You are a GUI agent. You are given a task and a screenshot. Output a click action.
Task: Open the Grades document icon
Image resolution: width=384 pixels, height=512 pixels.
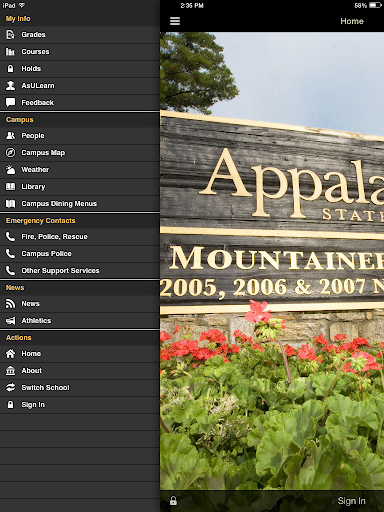click(x=11, y=34)
